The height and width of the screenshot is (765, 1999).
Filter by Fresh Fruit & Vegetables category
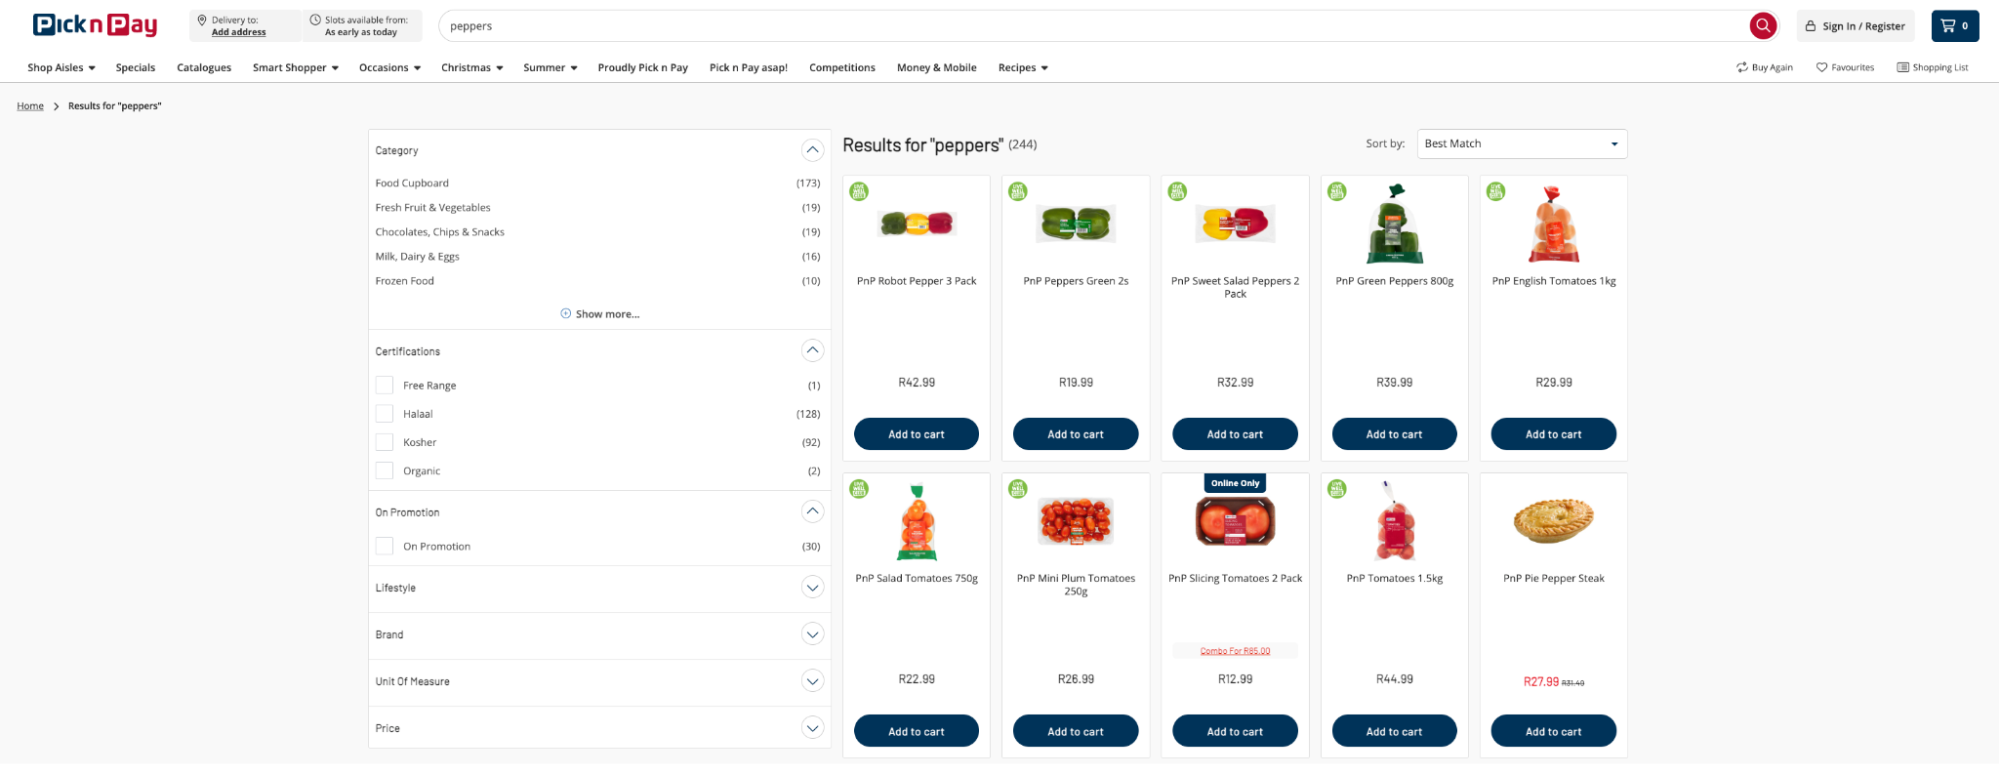[433, 208]
